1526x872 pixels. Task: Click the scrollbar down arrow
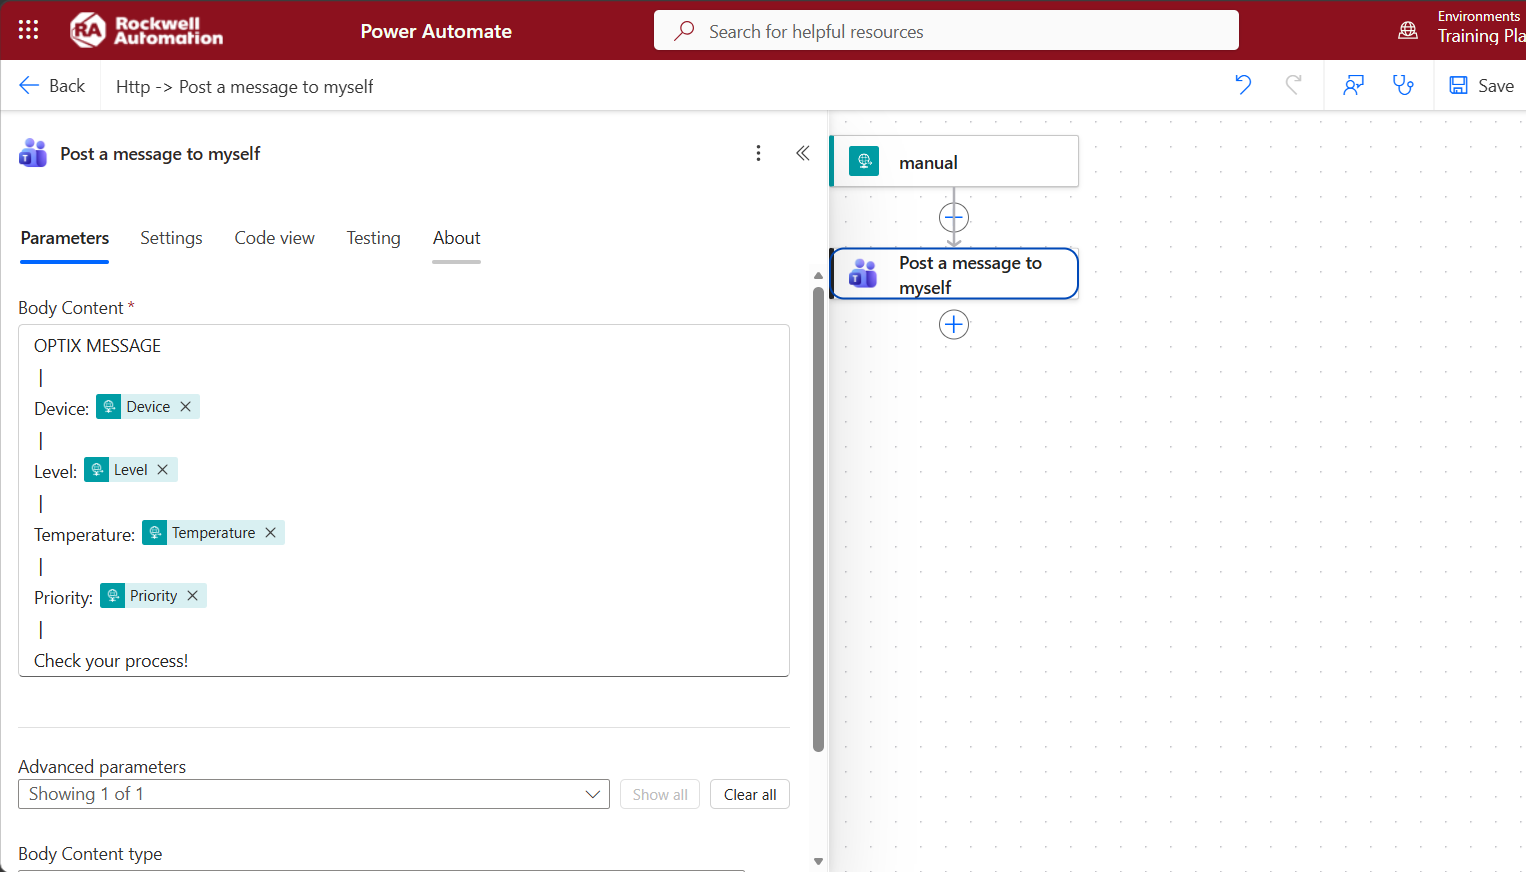click(818, 861)
